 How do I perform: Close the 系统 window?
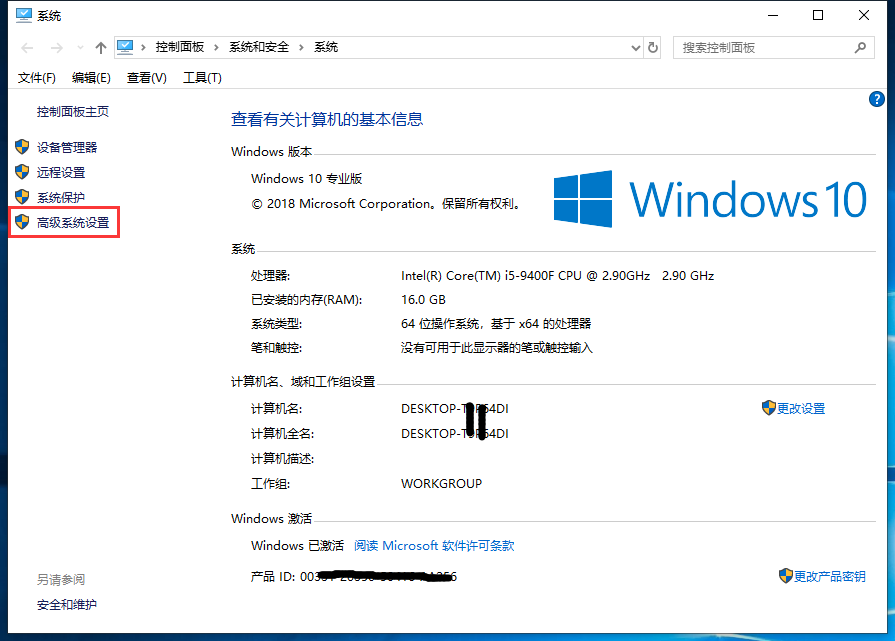tap(864, 15)
